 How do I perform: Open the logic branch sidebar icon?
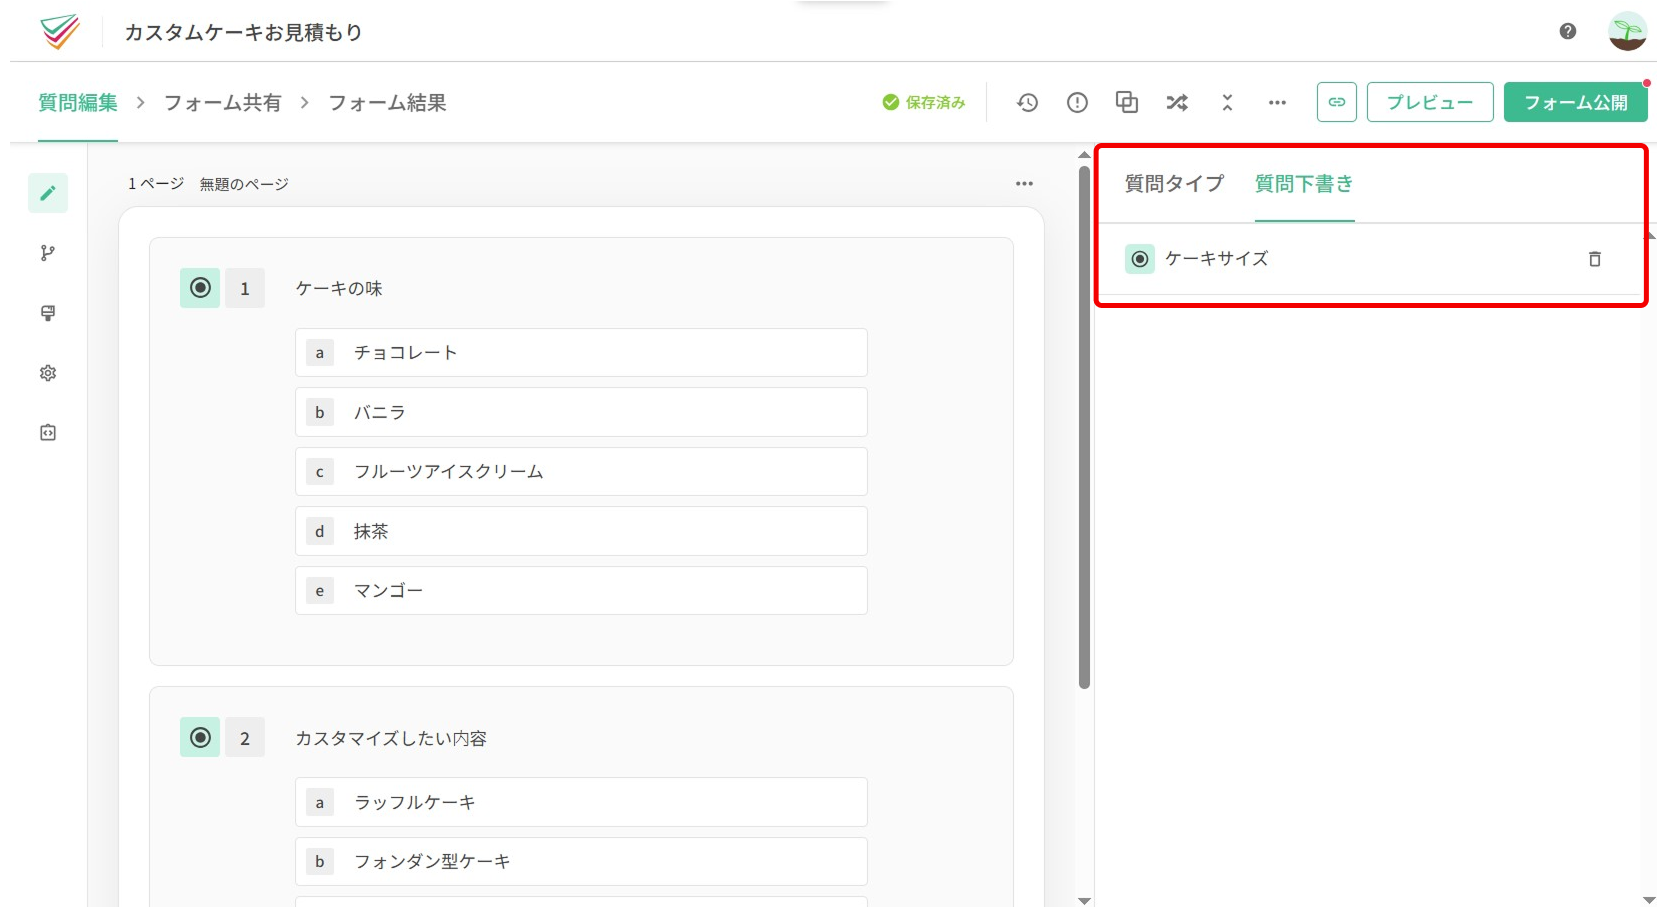48,253
